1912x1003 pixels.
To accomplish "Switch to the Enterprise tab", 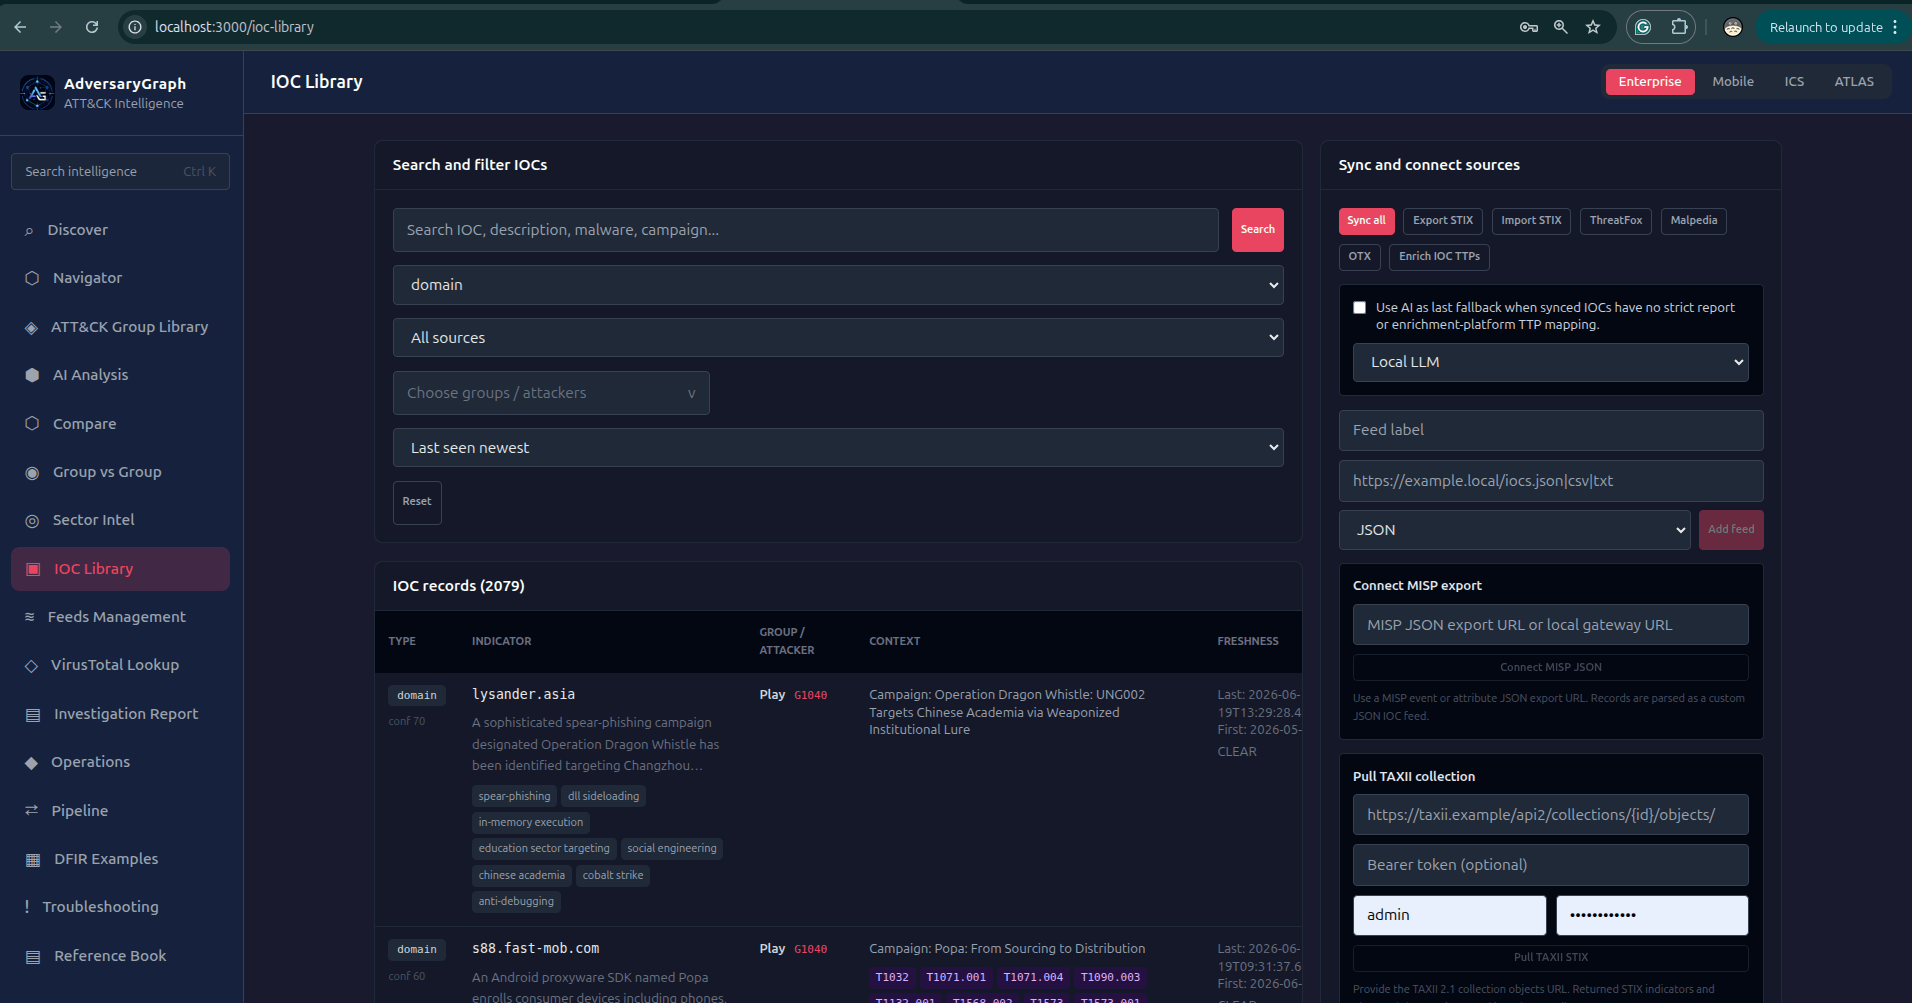I will click(1650, 82).
